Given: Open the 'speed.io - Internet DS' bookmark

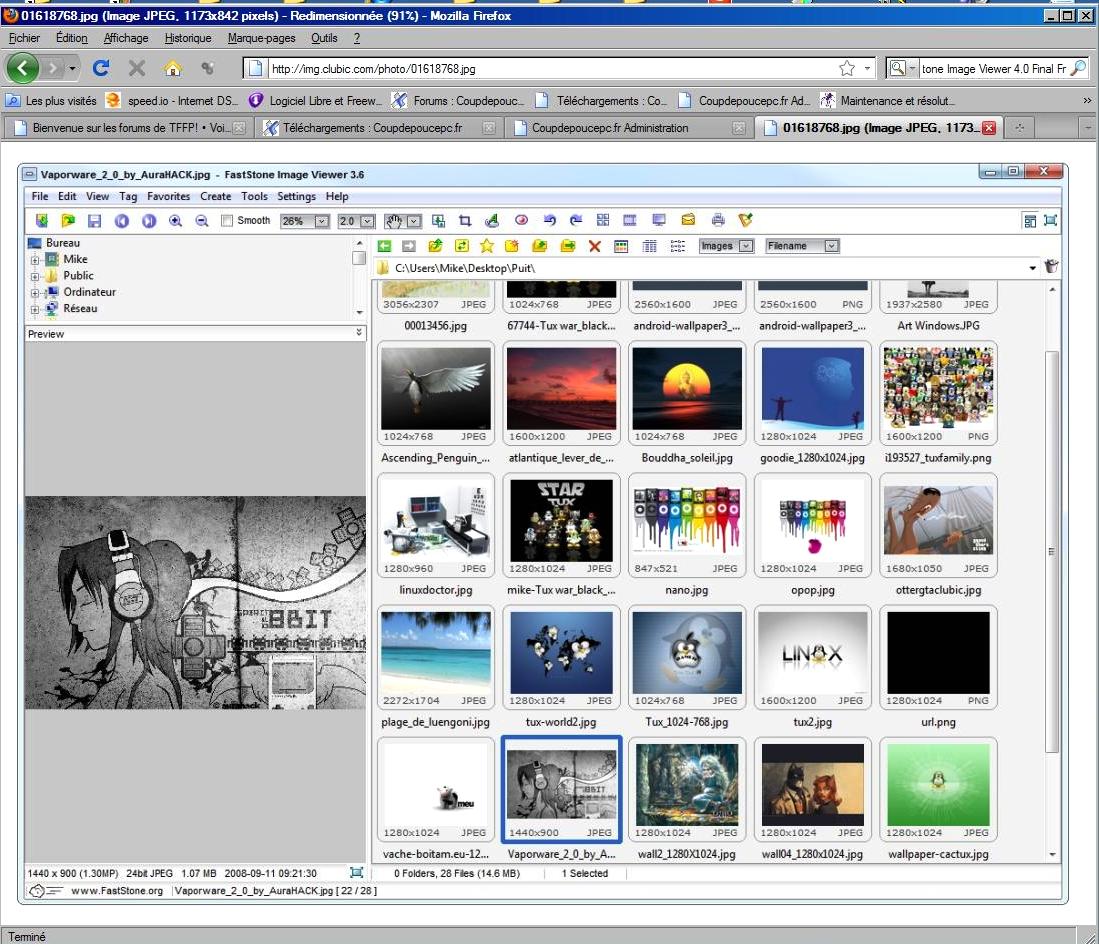Looking at the screenshot, I should click(172, 101).
